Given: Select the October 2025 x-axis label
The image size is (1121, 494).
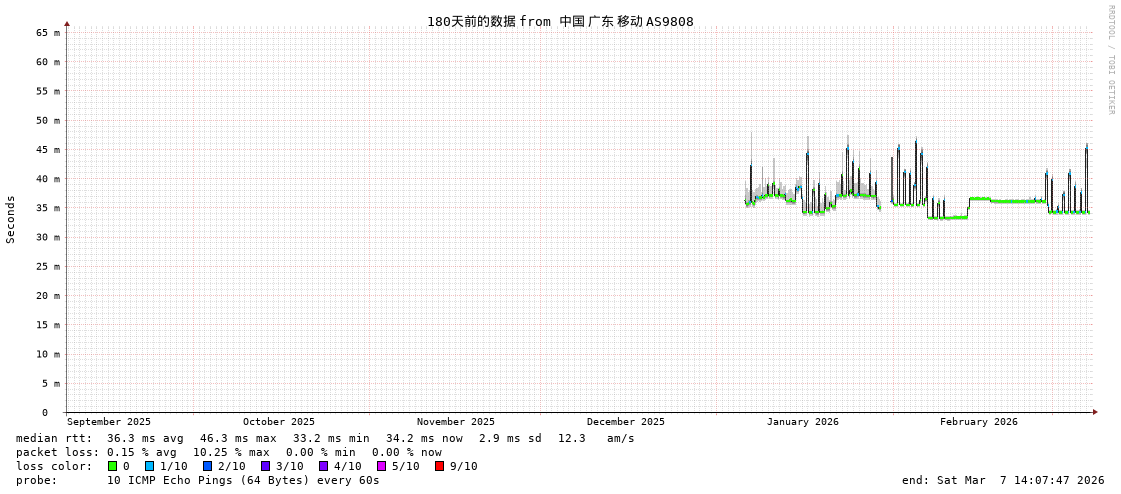Looking at the screenshot, I should click(x=278, y=422).
